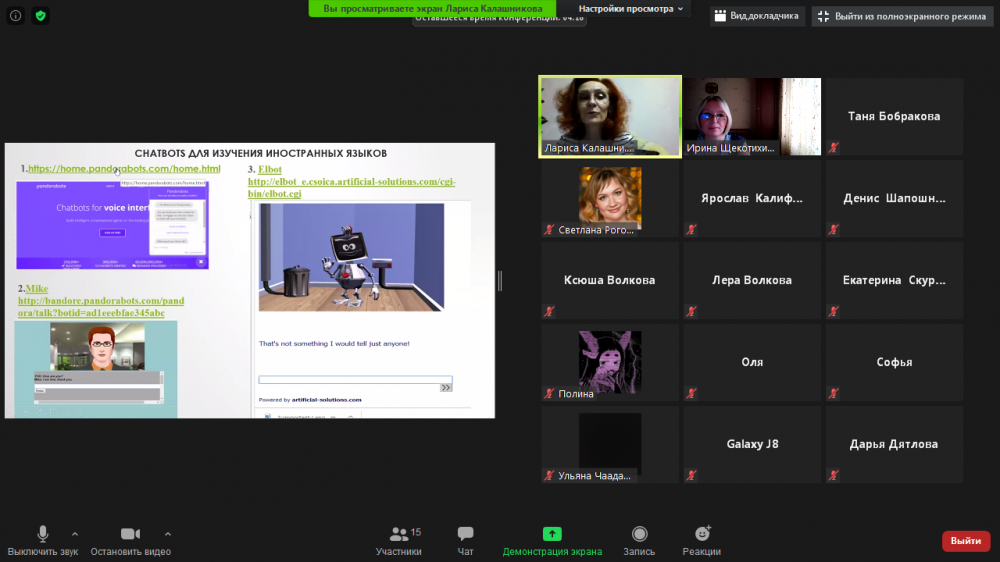
Task: Click the green encryption shield icon
Action: click(x=40, y=16)
